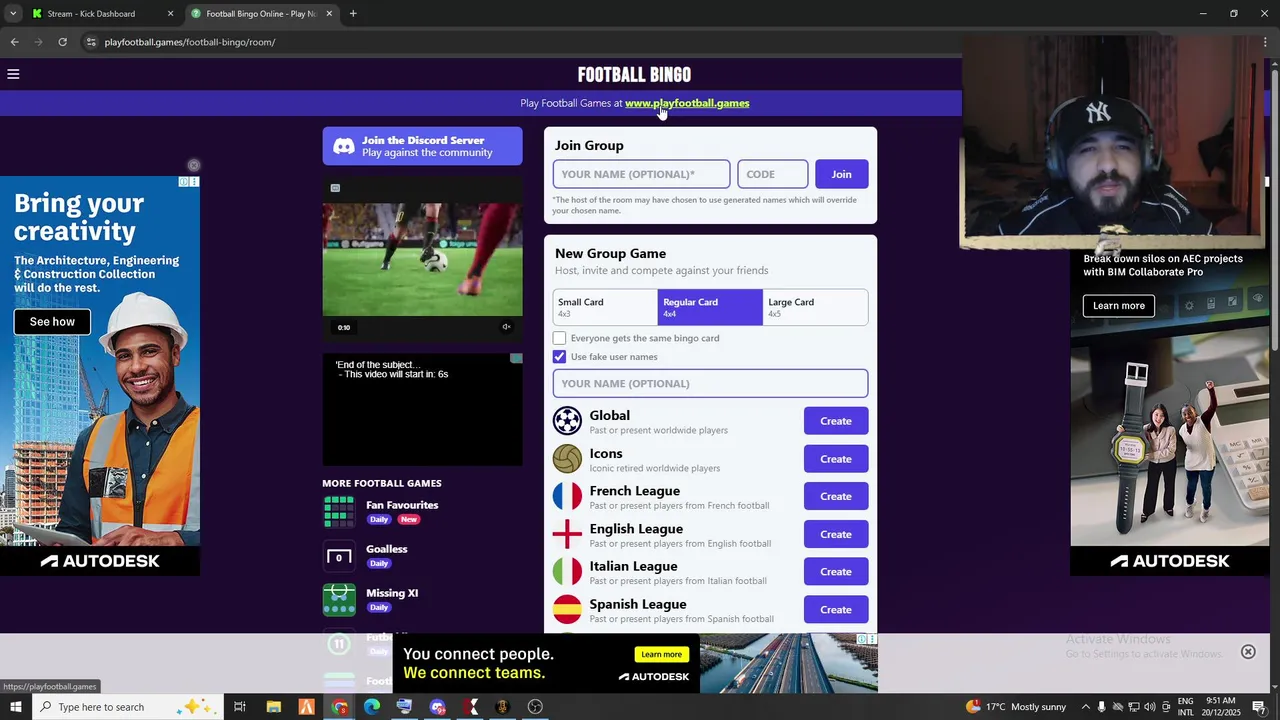This screenshot has height=720, width=1280.
Task: Create a Spanish League game
Action: 836,609
